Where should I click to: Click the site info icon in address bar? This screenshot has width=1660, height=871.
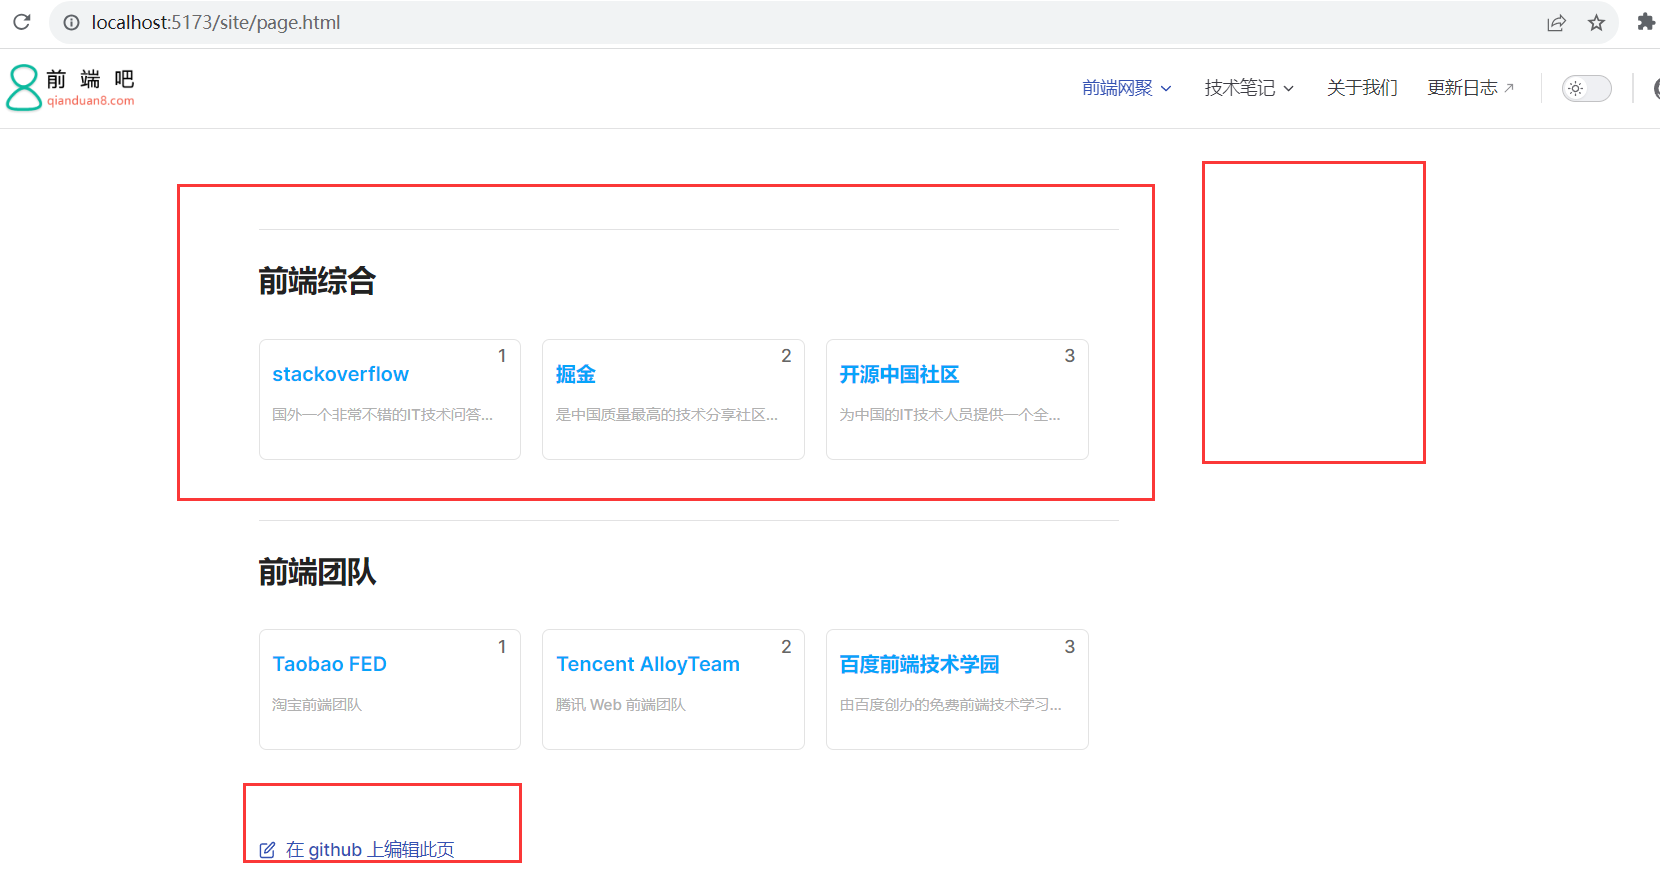tap(71, 22)
